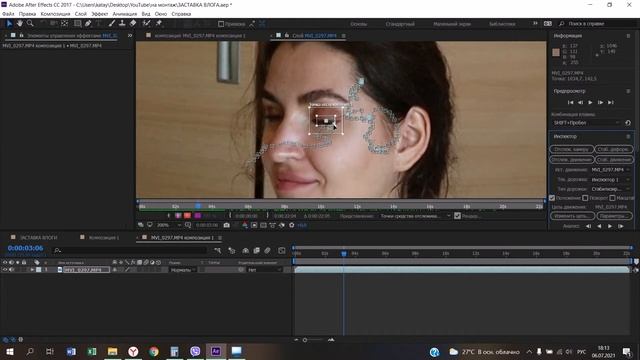This screenshot has height=360, width=640.
Task: Select the Roto Brush tool
Action: click(147, 24)
